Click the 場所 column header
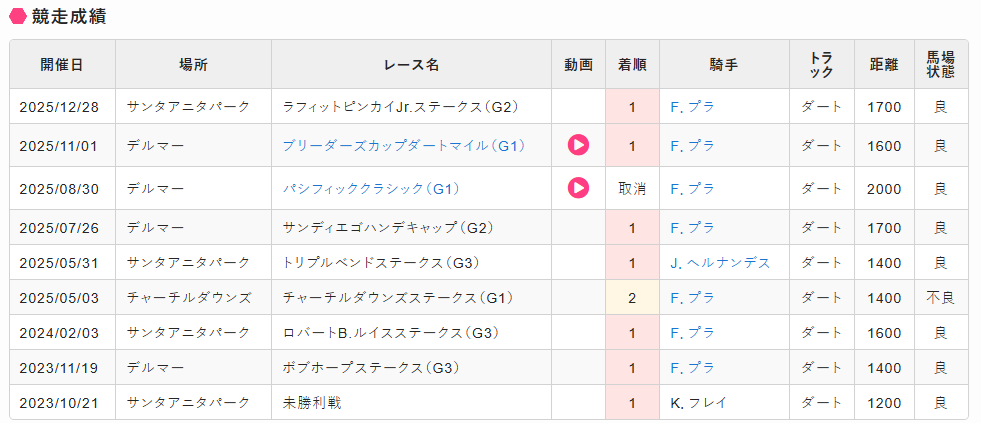 [193, 65]
